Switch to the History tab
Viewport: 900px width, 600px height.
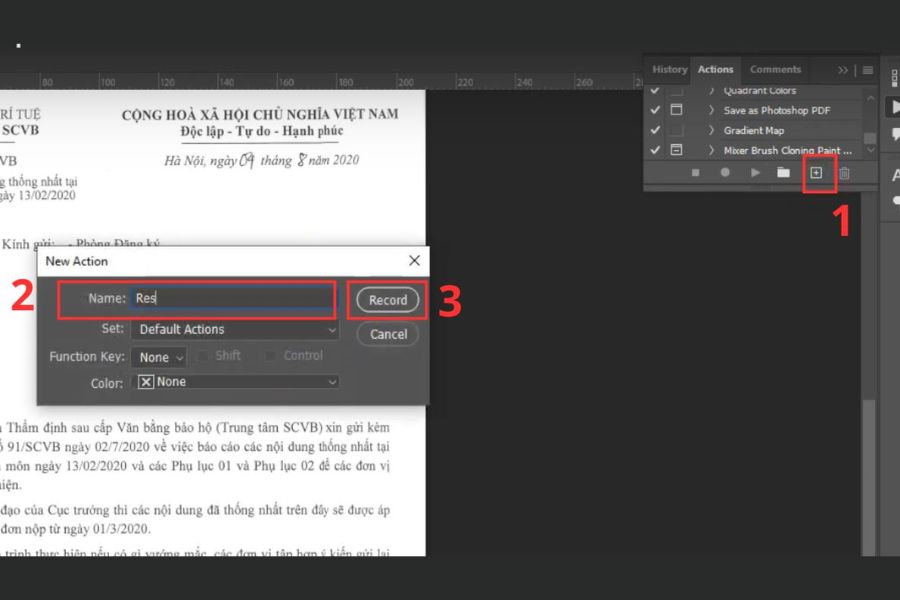click(x=669, y=70)
